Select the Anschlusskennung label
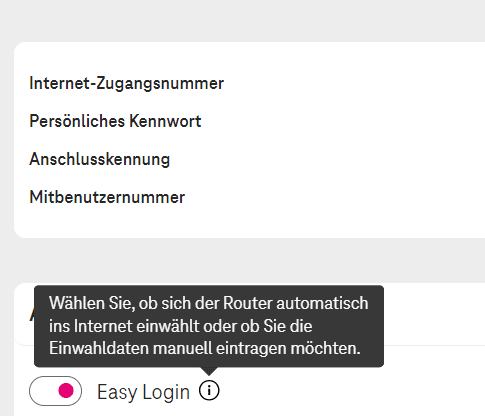Screen dimensions: 485x416 coord(100,159)
